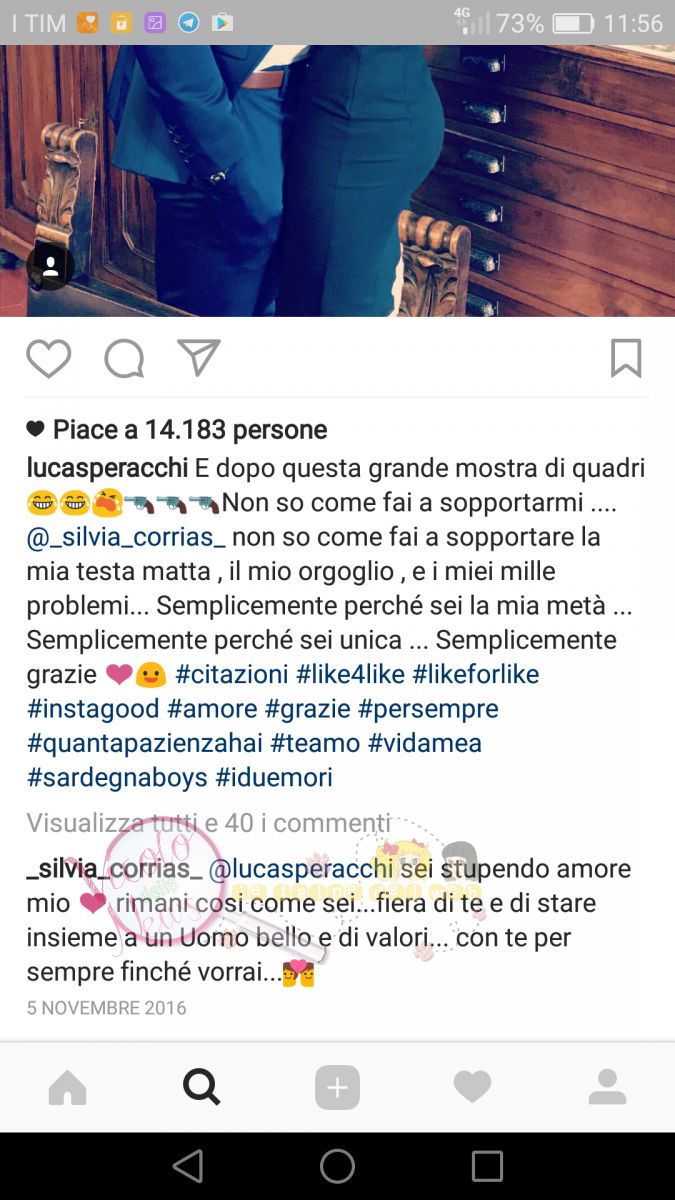
Task: Tap the @_silvia_corrias_ mention in caption
Action: [126, 537]
